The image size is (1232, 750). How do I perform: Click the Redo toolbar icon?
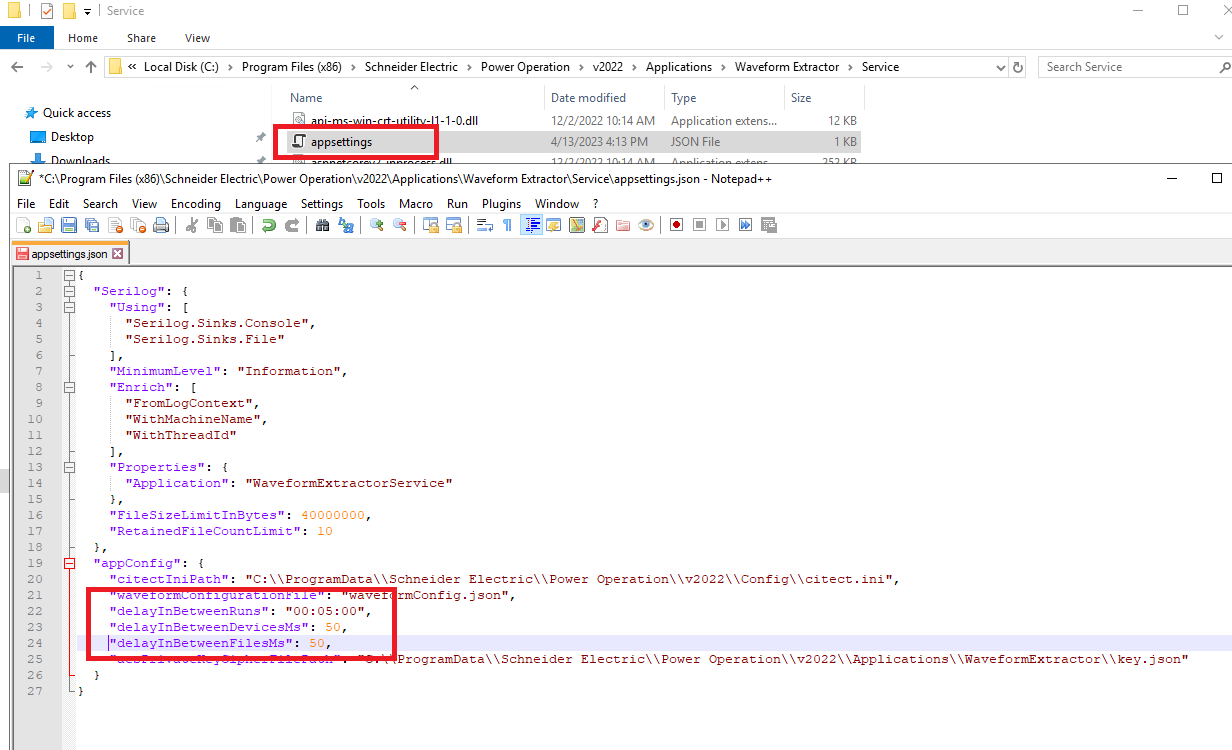point(292,225)
